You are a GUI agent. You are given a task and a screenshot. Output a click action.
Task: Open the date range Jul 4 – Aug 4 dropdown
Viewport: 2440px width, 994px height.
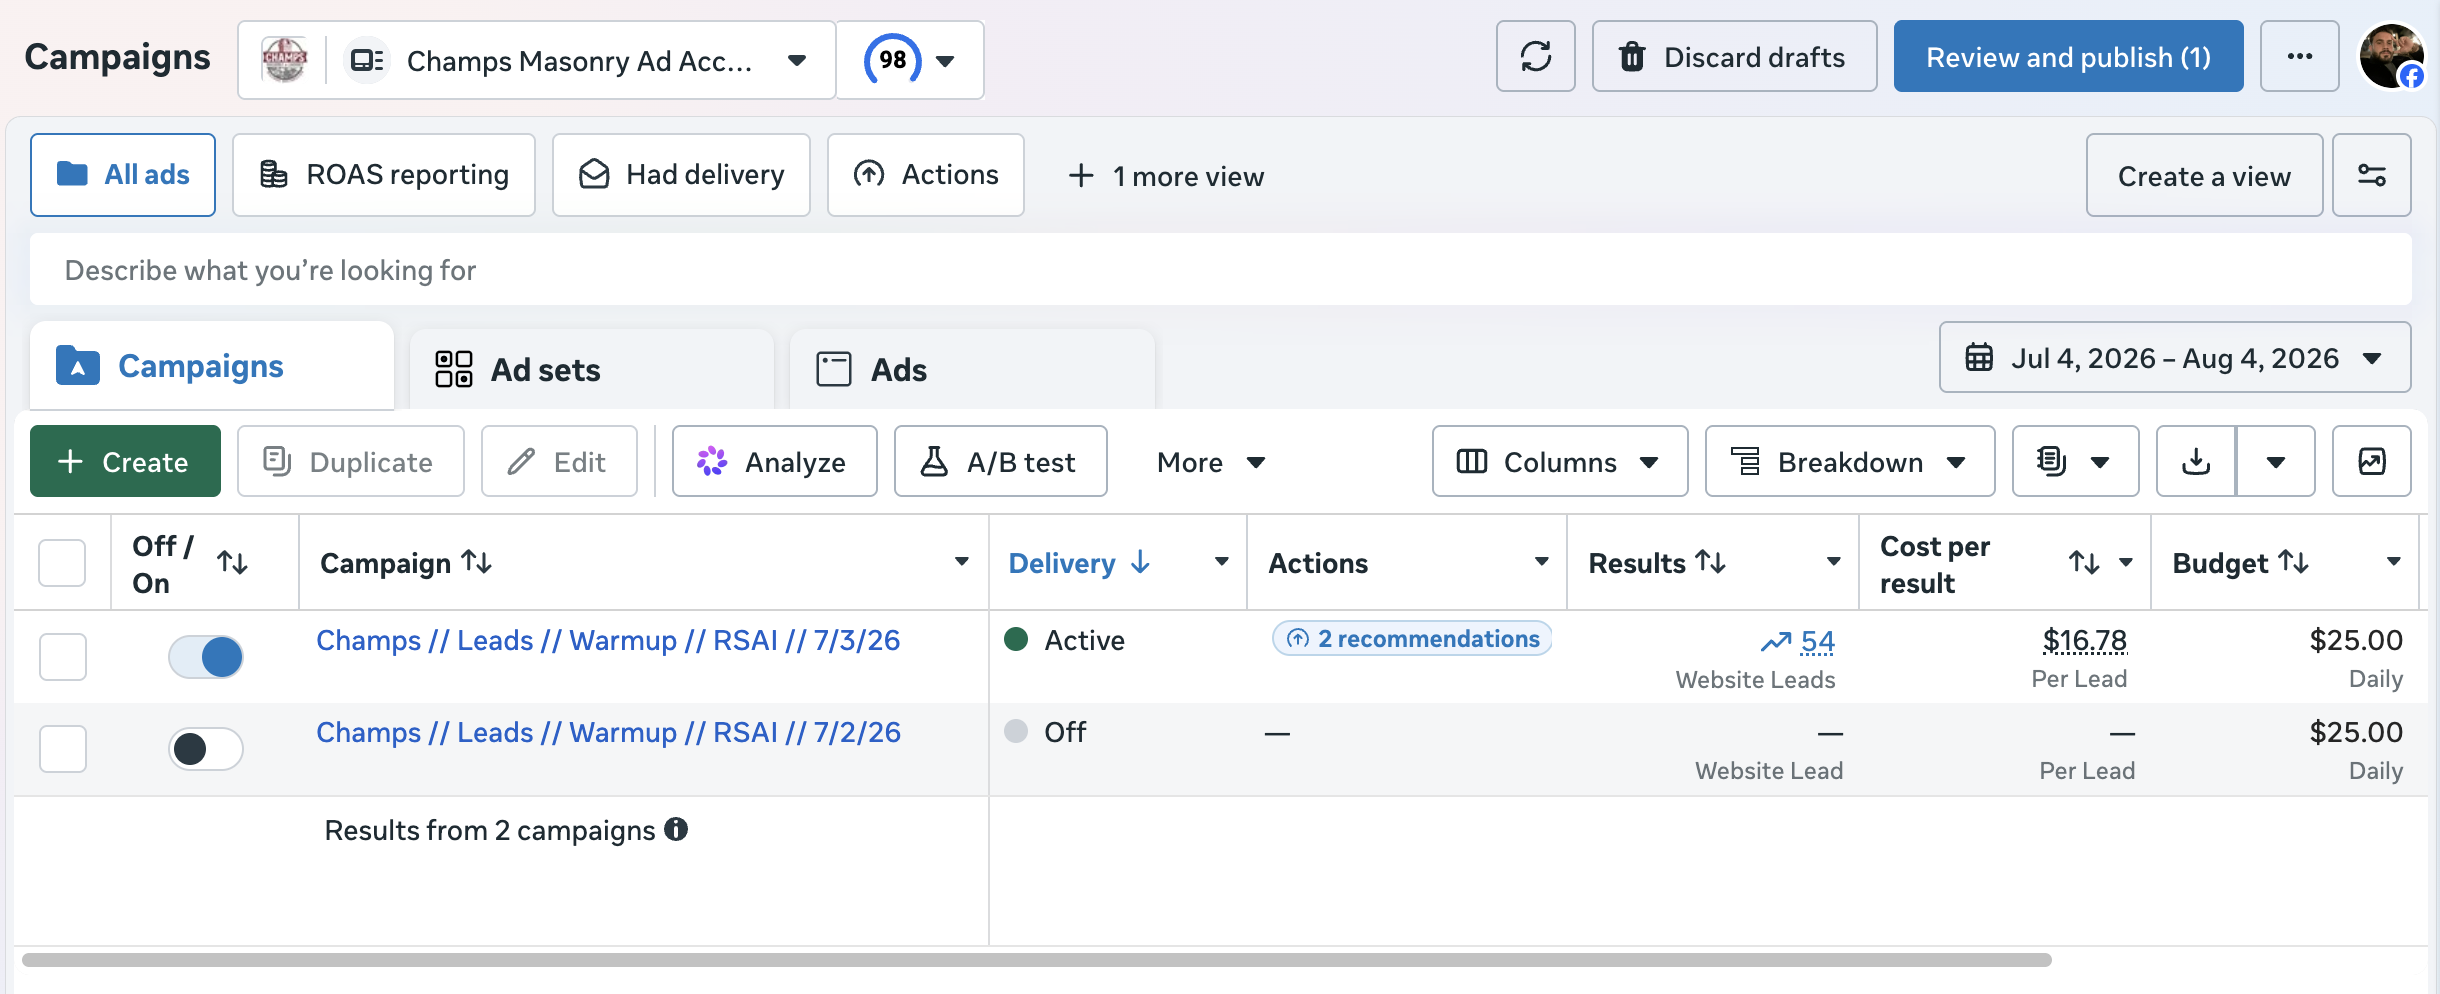[x=2175, y=357]
